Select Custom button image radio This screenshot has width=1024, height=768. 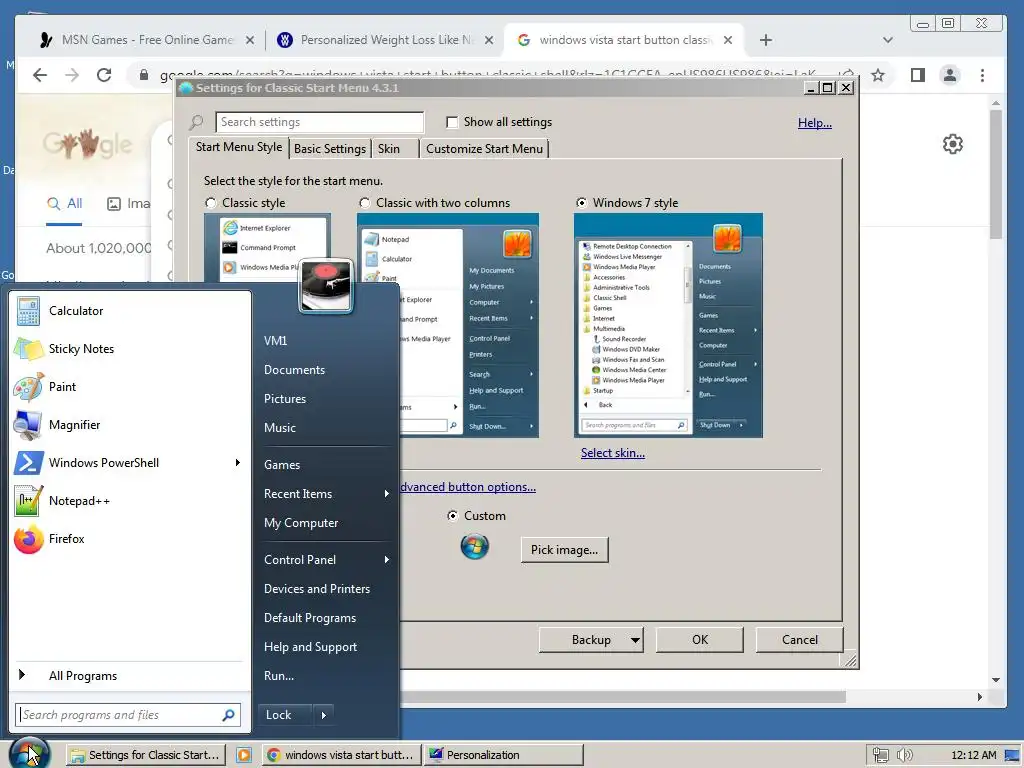click(x=452, y=516)
